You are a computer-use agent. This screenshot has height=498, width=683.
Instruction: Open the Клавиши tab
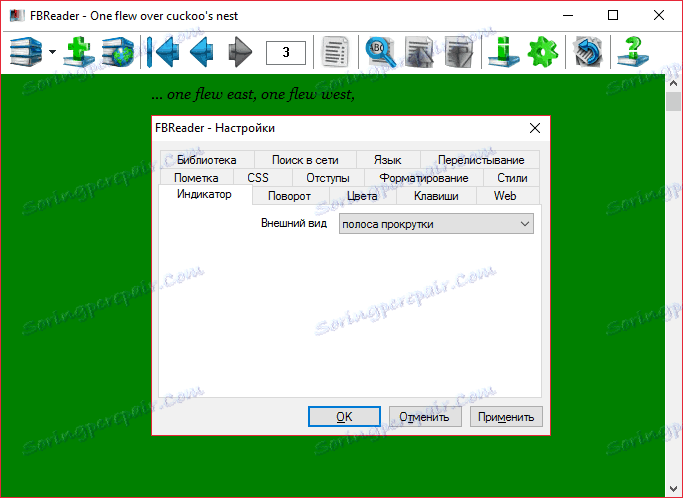[436, 196]
